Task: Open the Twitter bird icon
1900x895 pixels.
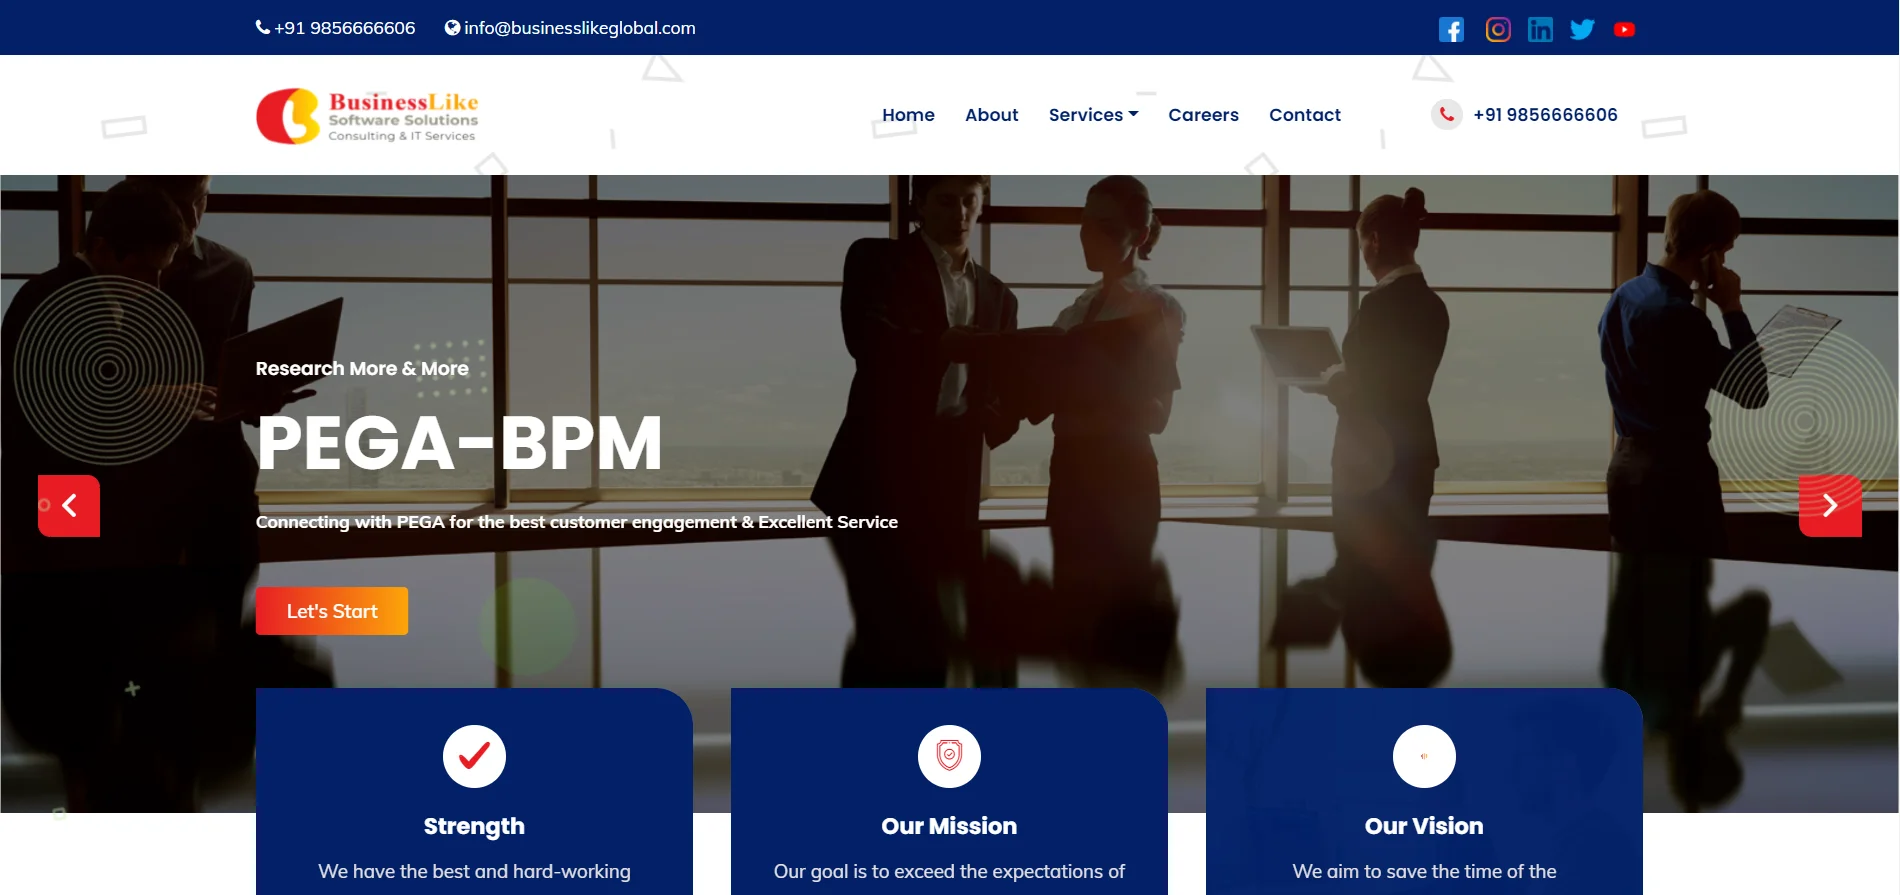Action: pyautogui.click(x=1582, y=30)
